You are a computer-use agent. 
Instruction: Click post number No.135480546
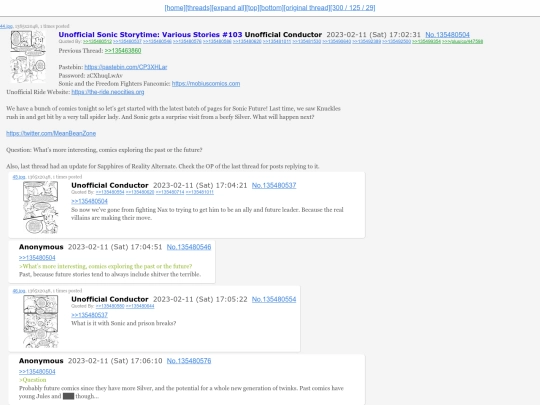click(x=189, y=247)
